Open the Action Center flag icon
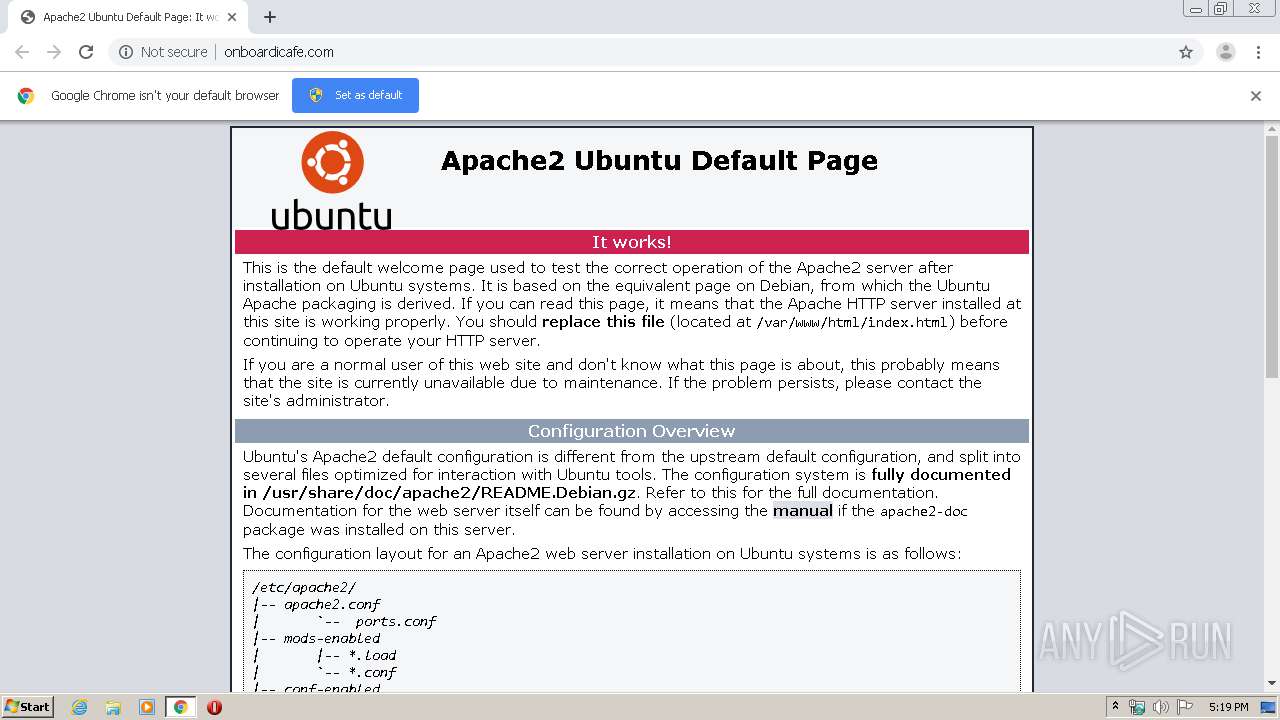1280x720 pixels. click(x=1185, y=707)
